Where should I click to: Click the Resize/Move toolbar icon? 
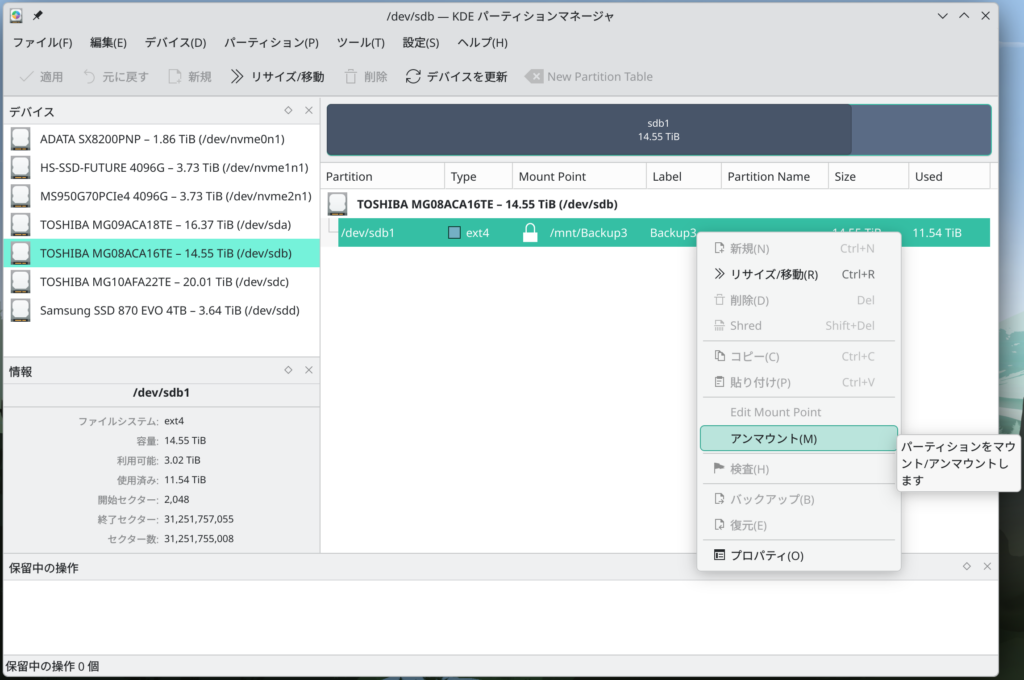(237, 77)
